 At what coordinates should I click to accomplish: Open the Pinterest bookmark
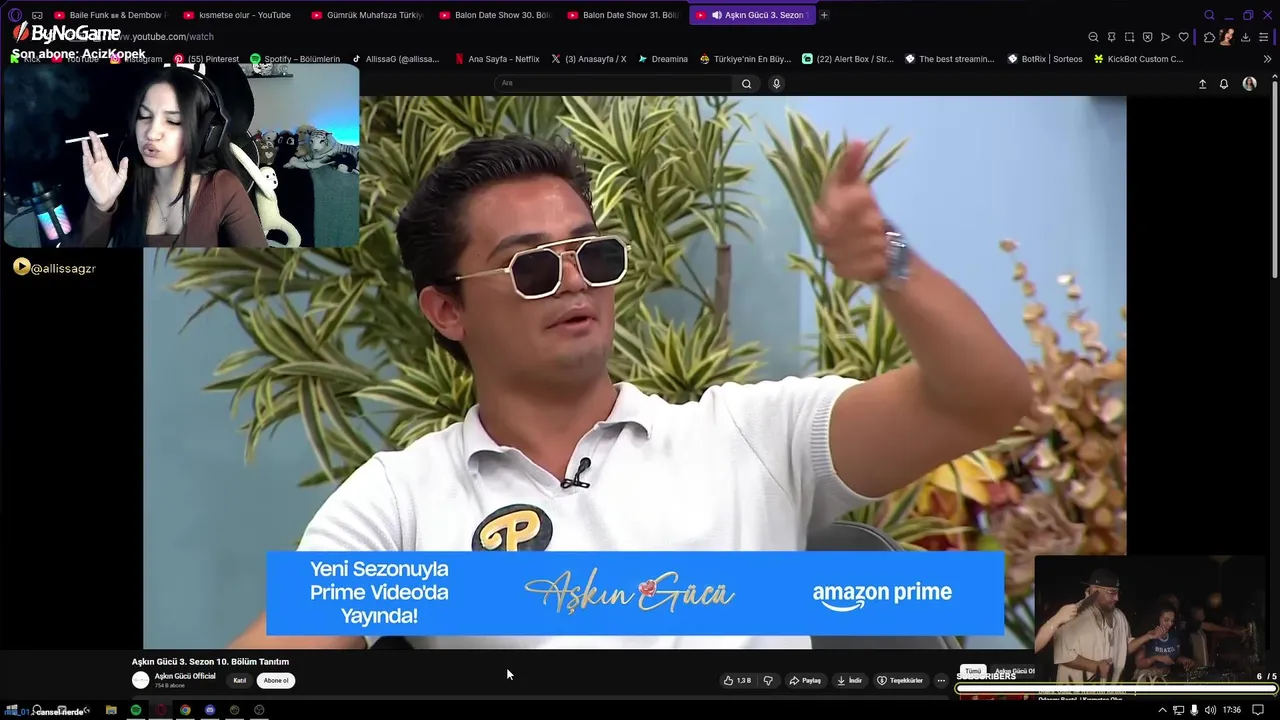(x=206, y=59)
